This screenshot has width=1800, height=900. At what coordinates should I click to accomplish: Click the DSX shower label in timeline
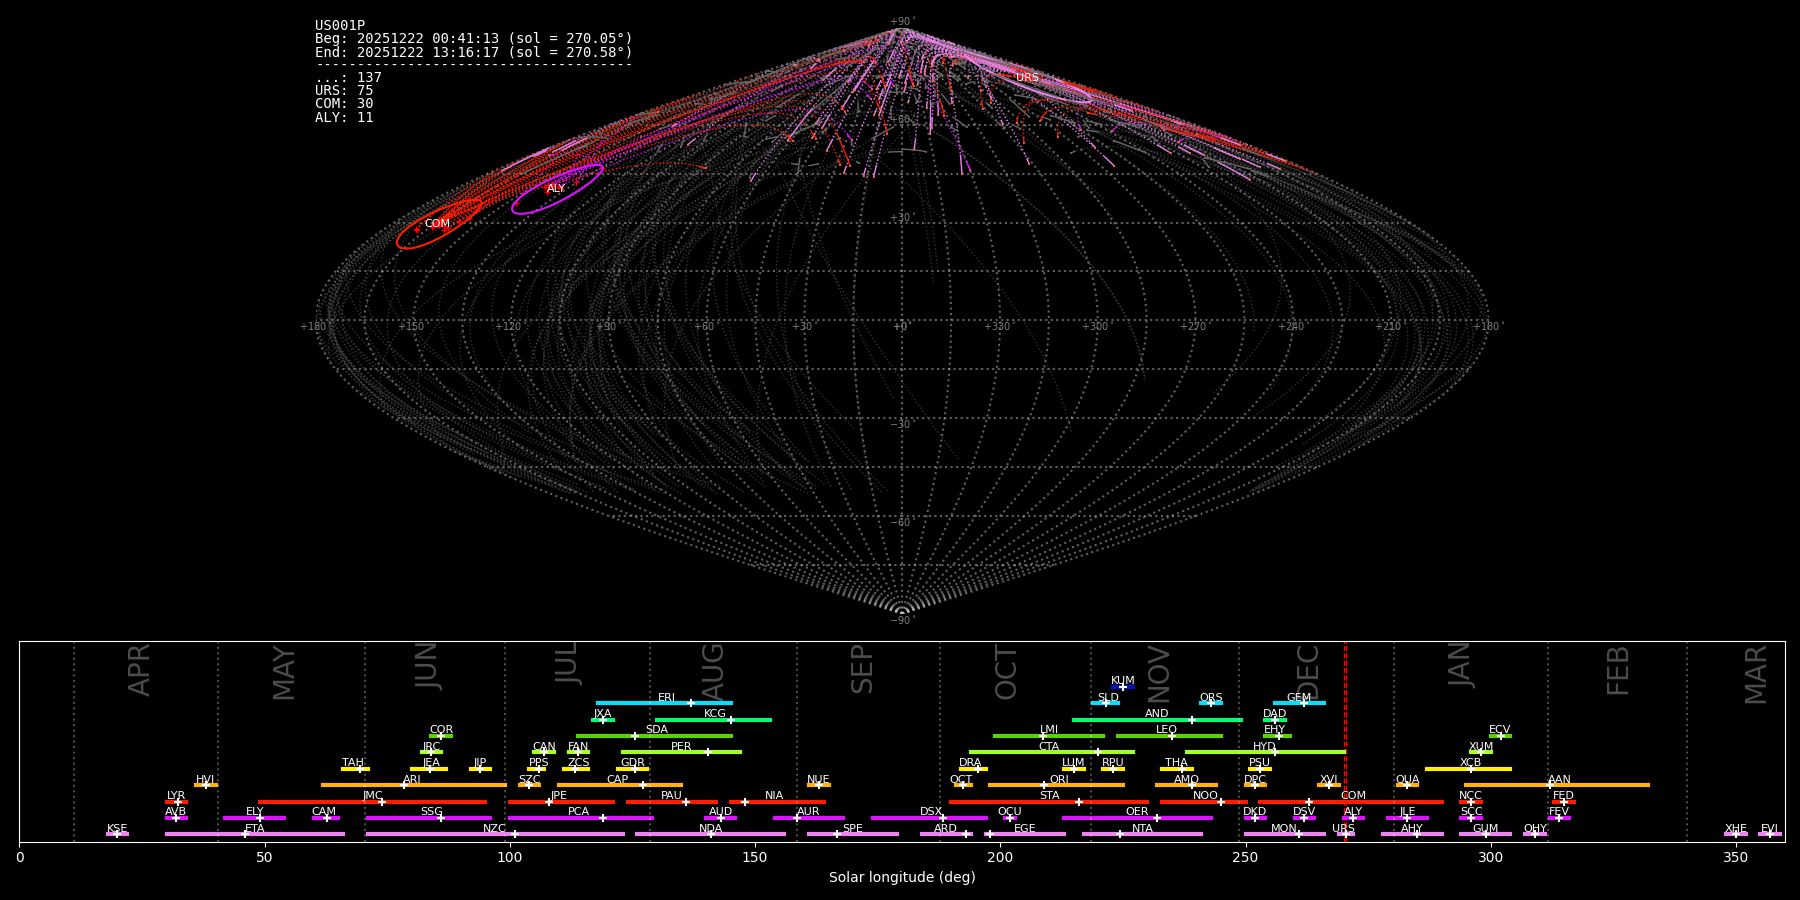pos(931,812)
